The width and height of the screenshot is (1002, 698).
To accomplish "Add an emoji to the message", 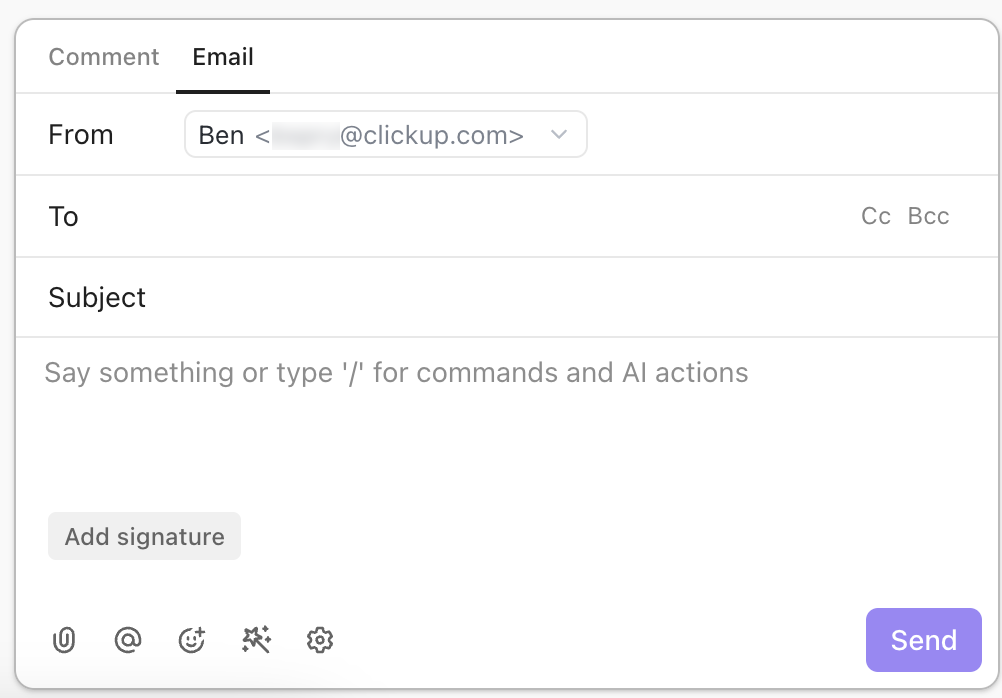I will coord(192,640).
